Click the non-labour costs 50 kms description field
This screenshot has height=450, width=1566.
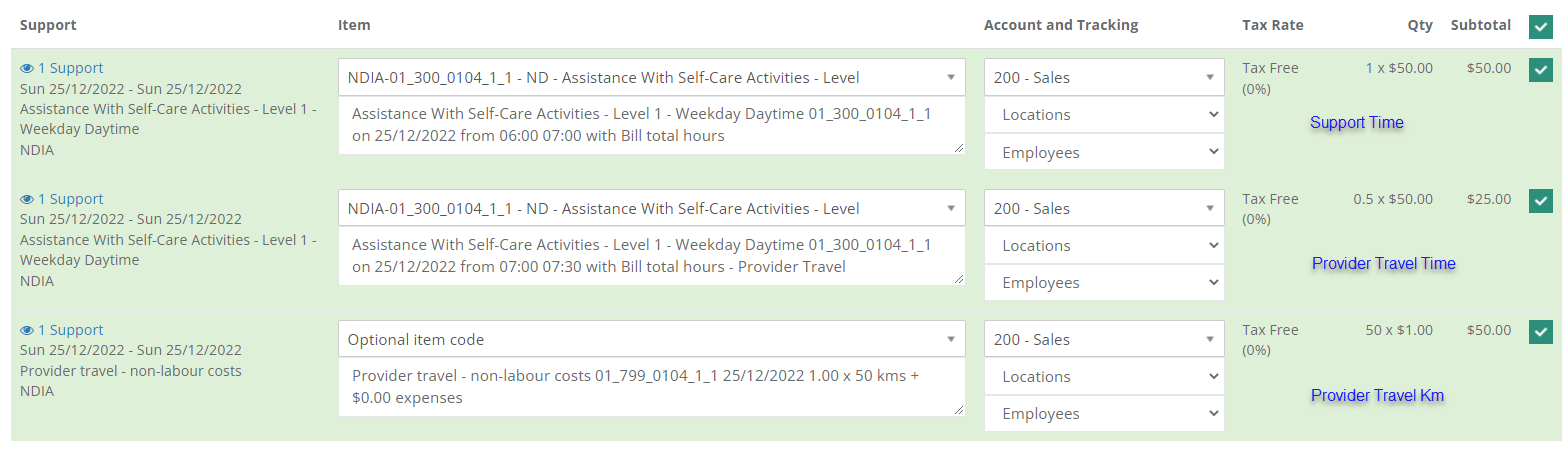pyautogui.click(x=651, y=387)
